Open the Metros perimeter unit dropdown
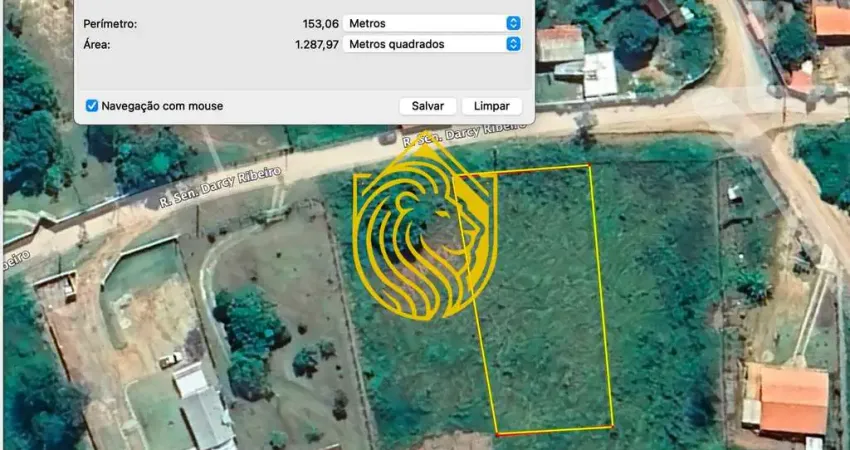Image resolution: width=850 pixels, height=450 pixels. 432,23
